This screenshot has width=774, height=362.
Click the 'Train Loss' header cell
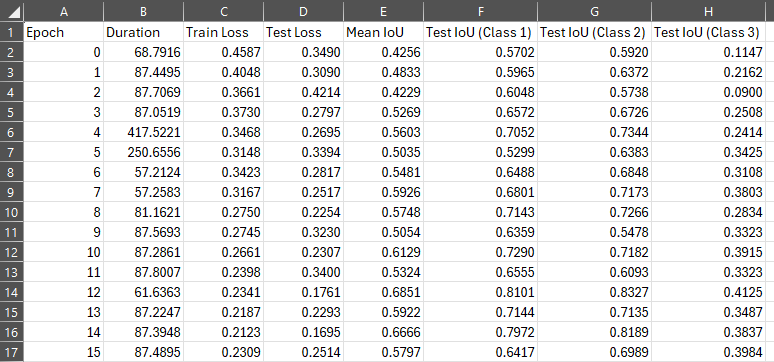click(223, 32)
